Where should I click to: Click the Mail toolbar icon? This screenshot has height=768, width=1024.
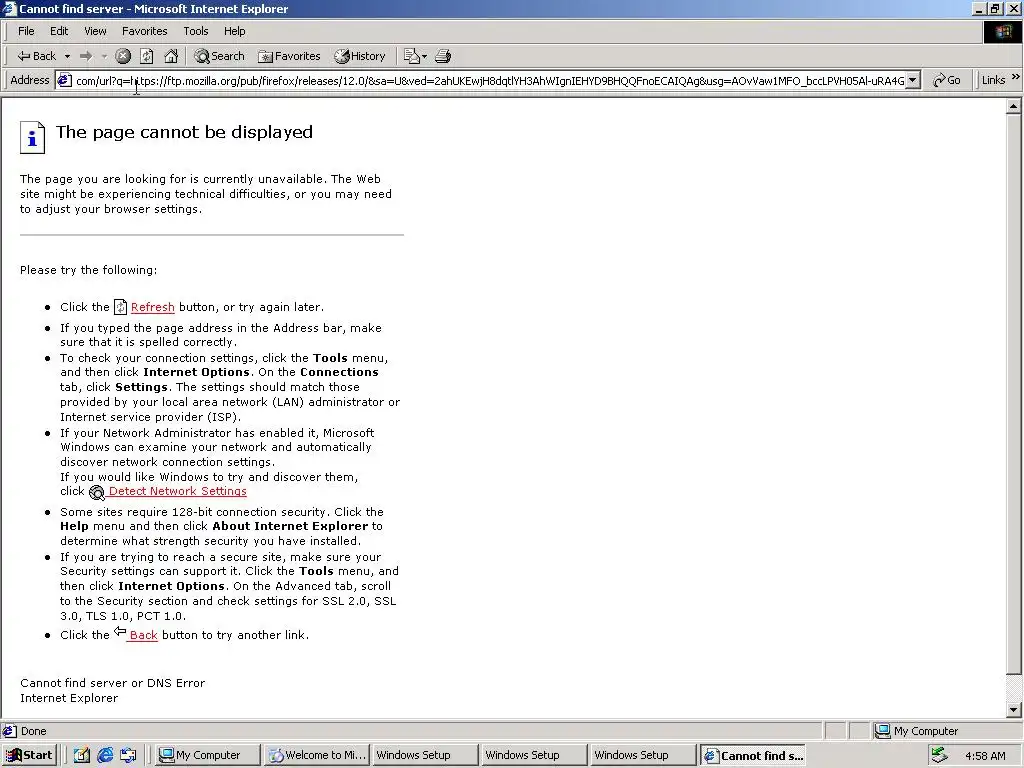[411, 56]
